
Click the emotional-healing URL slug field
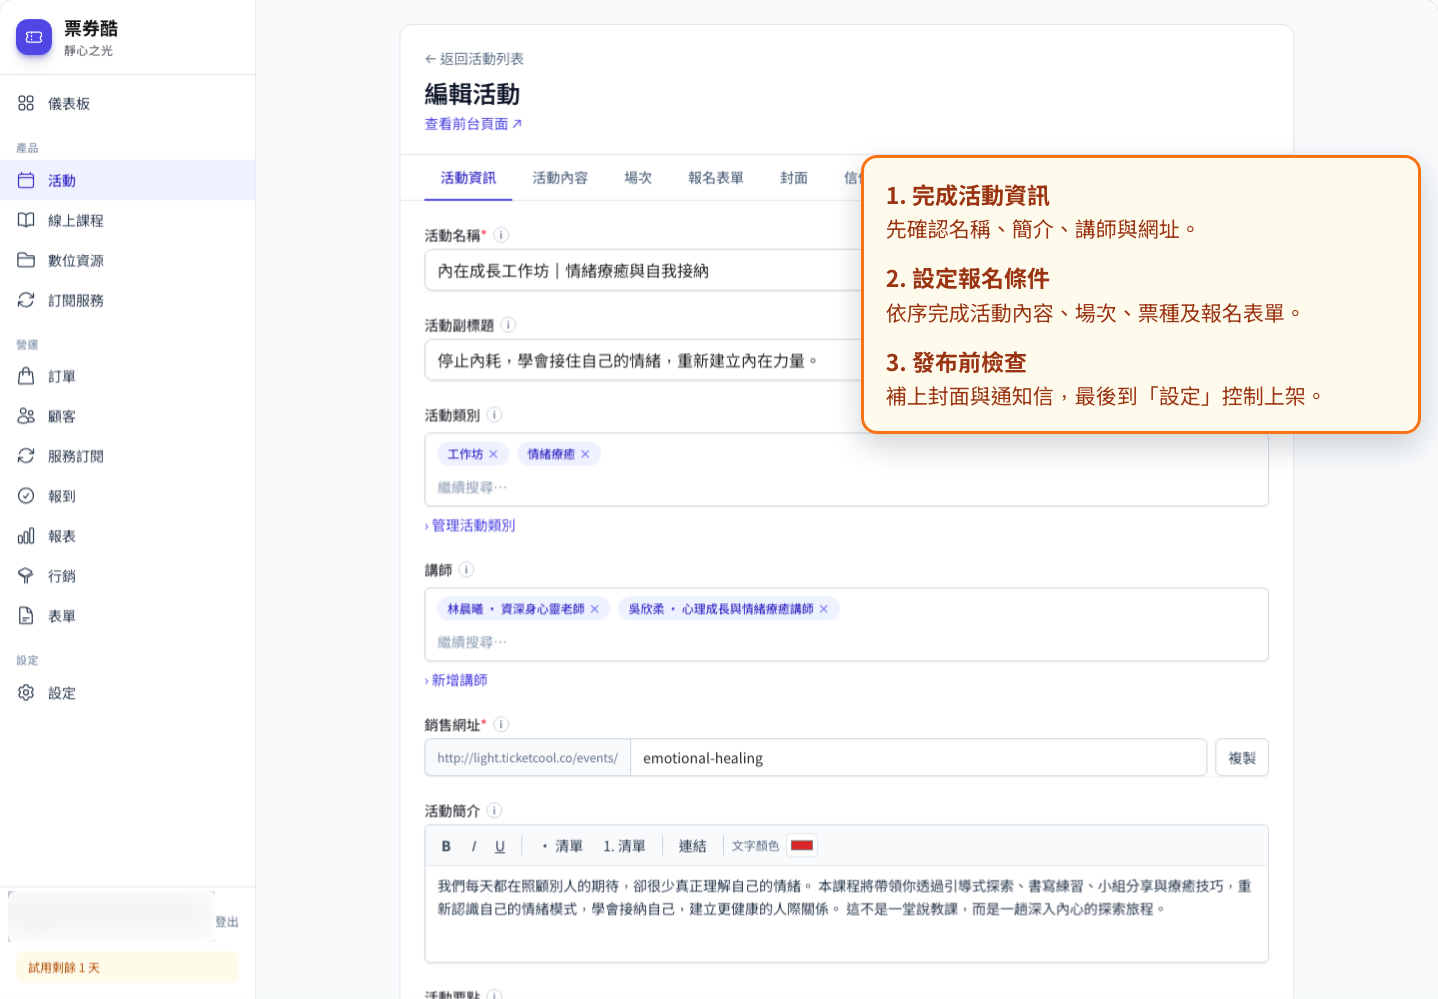[x=918, y=758]
